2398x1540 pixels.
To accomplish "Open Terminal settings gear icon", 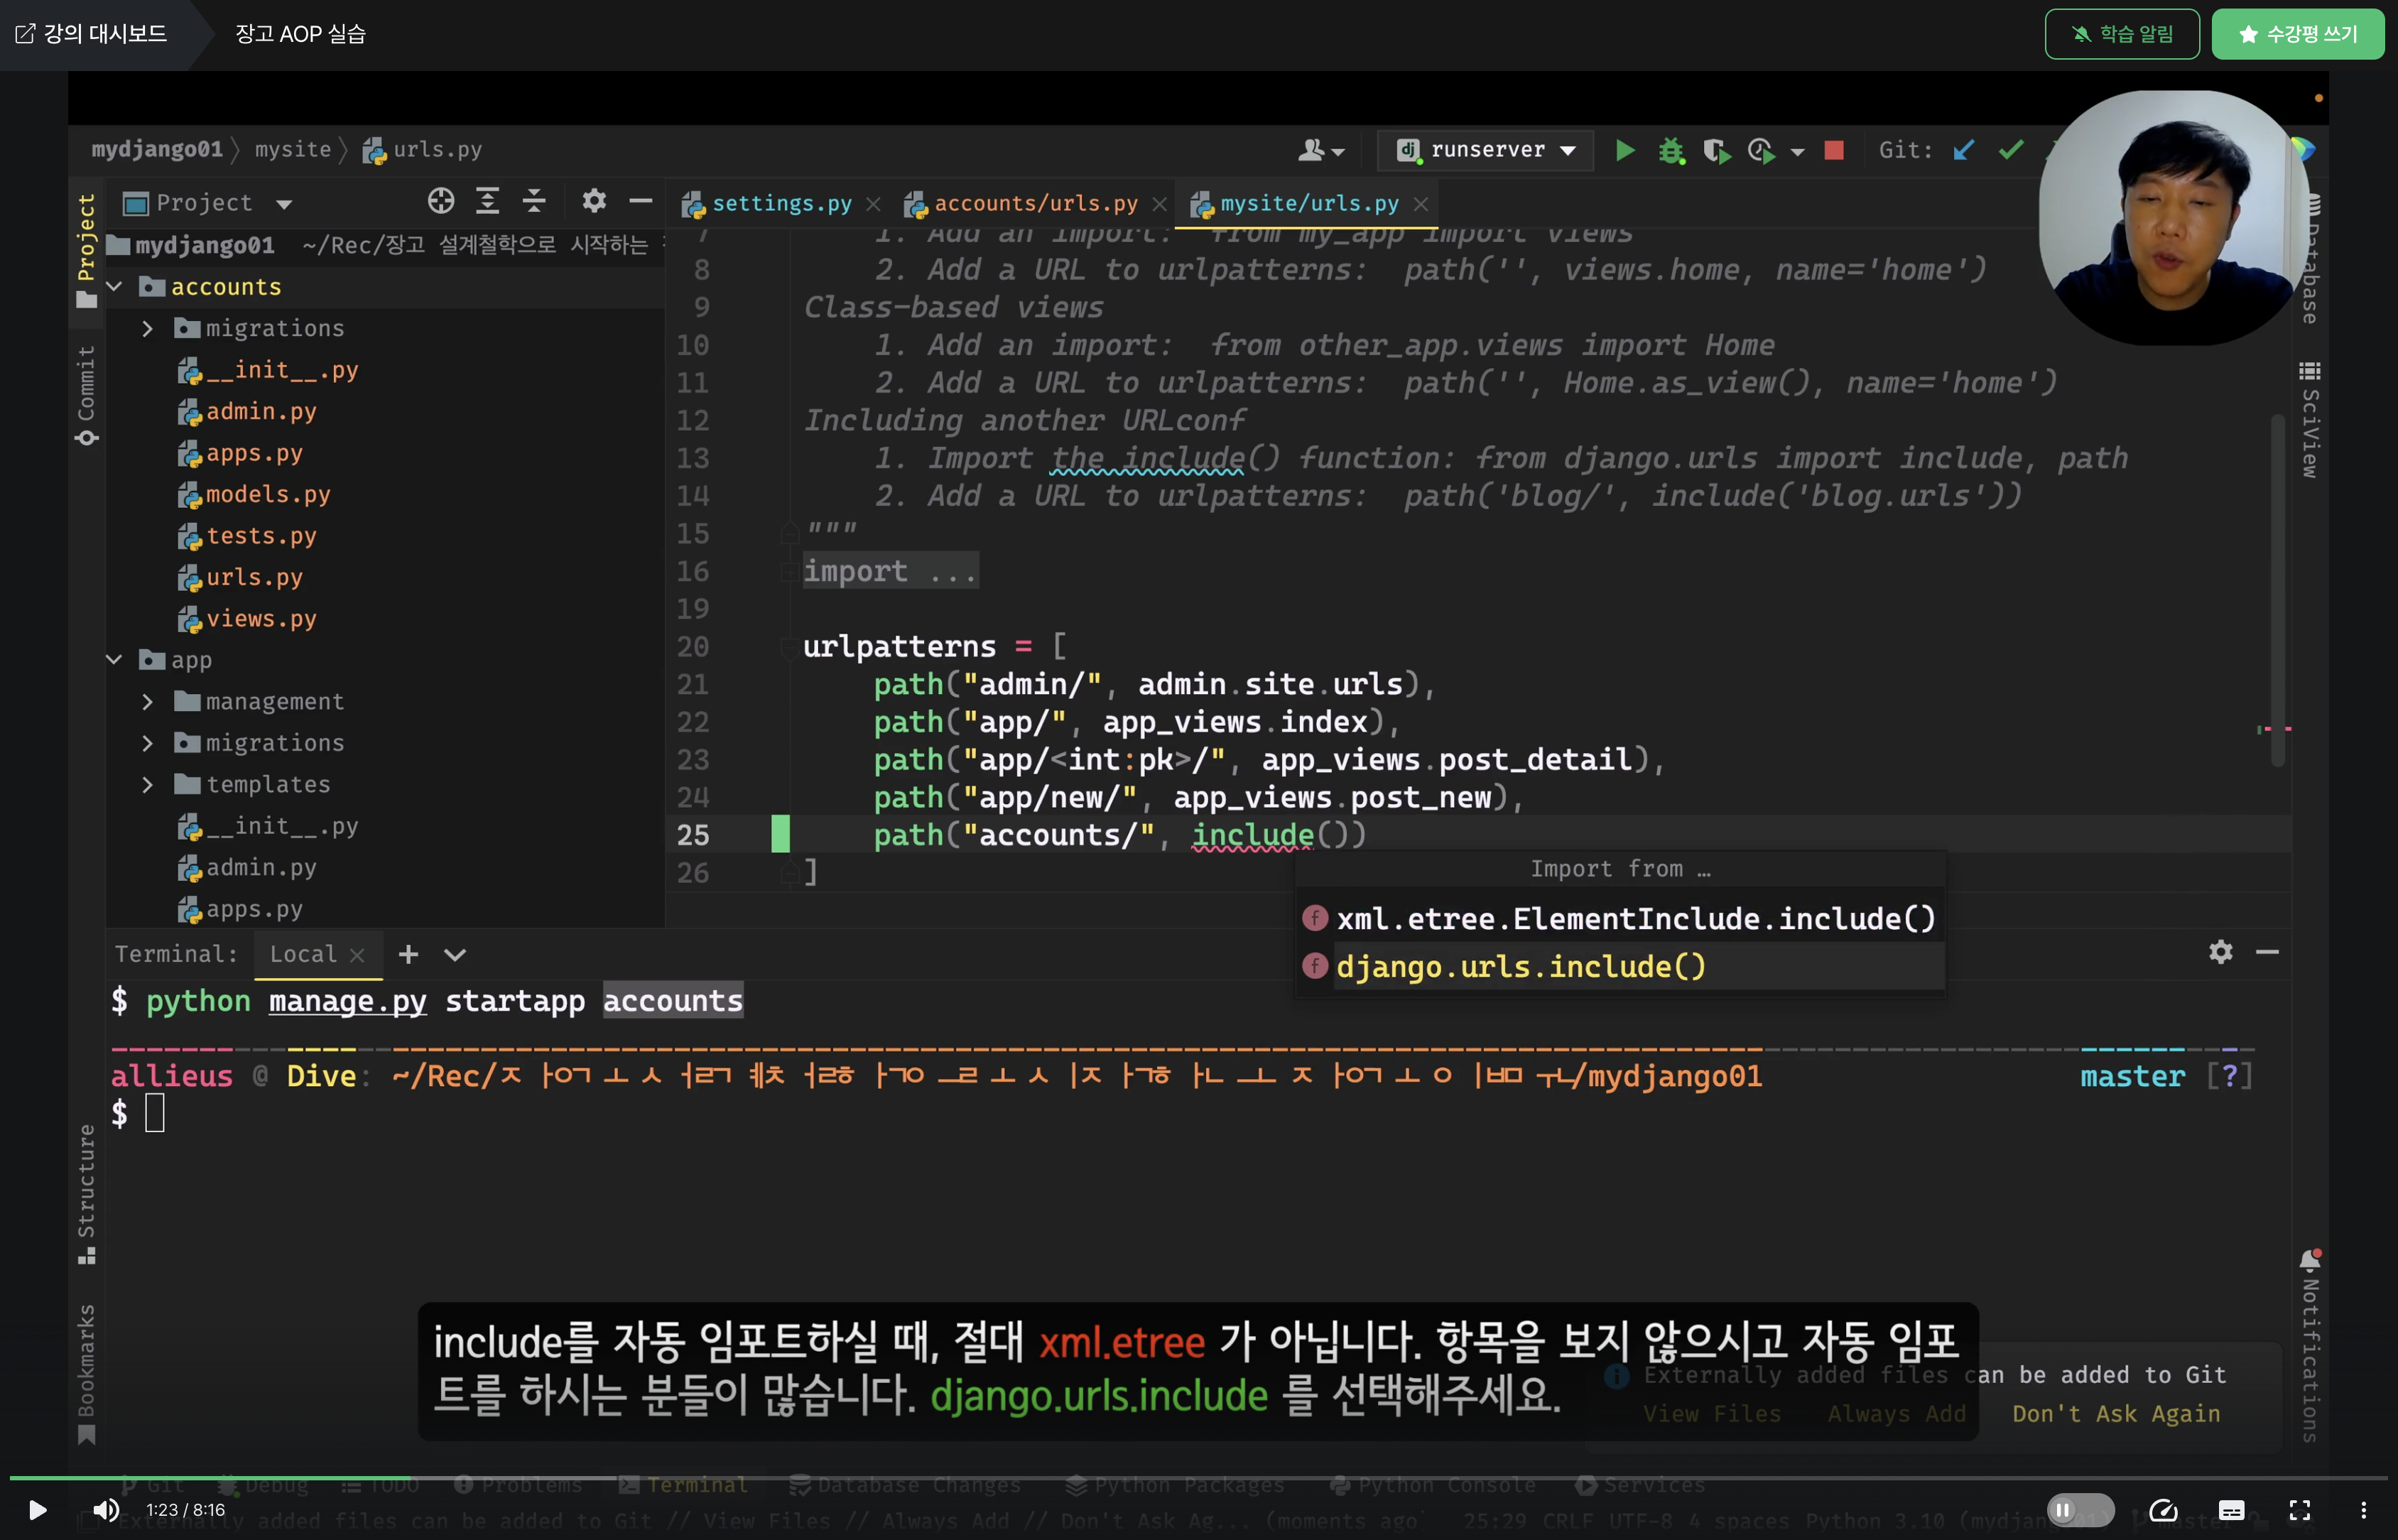I will 2220,952.
